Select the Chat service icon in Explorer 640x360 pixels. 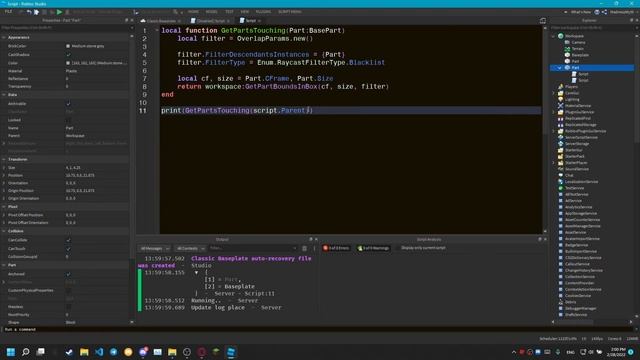pos(561,175)
